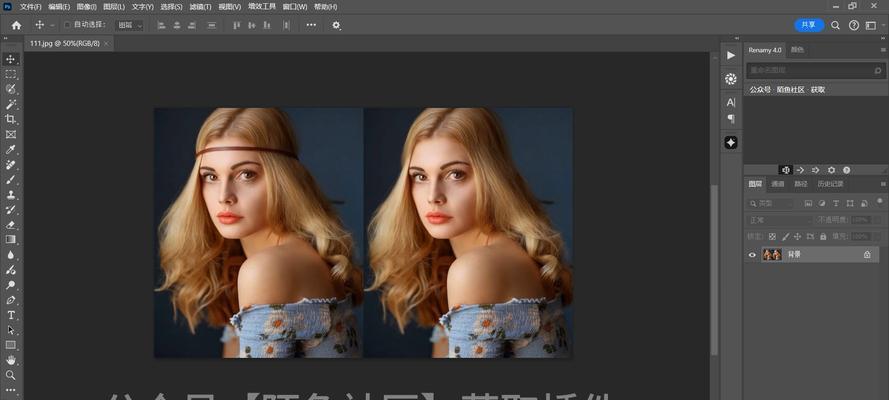
Task: Select the Magic Wand tool
Action: (10, 104)
